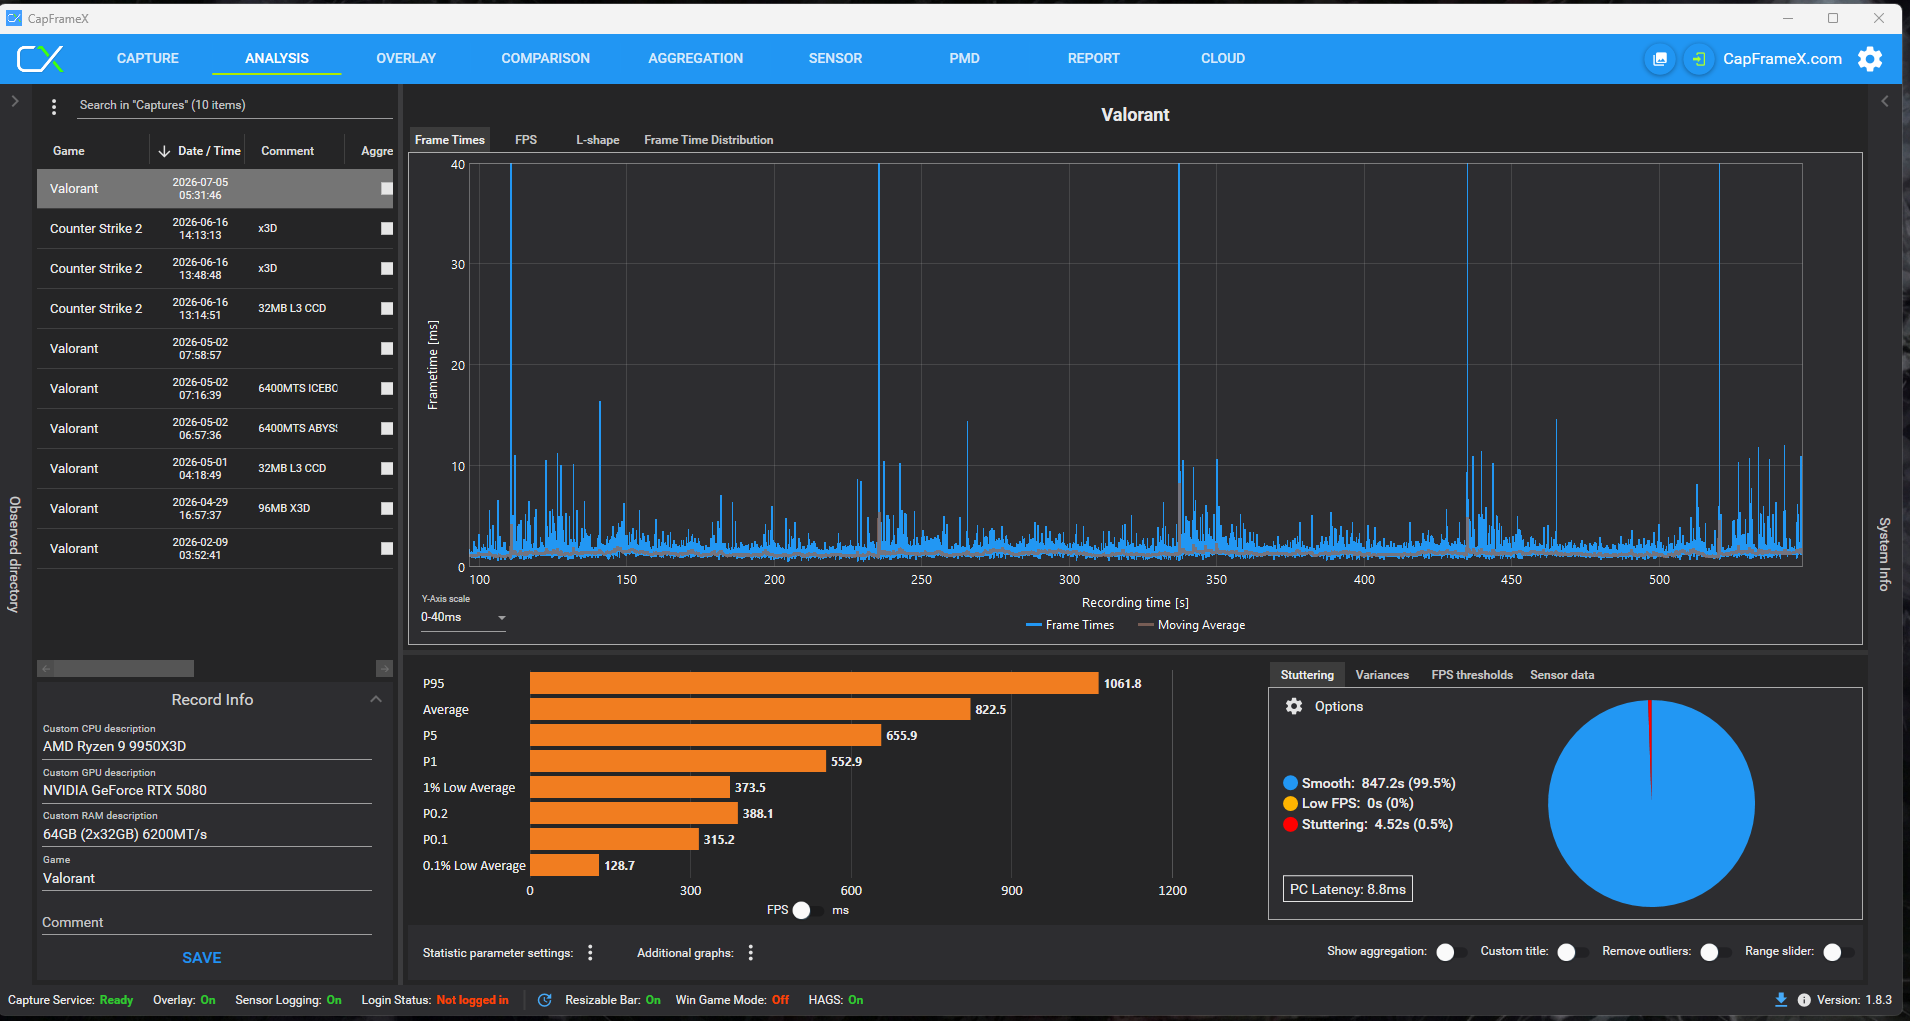Screen dimensions: 1910x1021
Task: Open Additional graphs three-dot menu
Action: [x=750, y=953]
